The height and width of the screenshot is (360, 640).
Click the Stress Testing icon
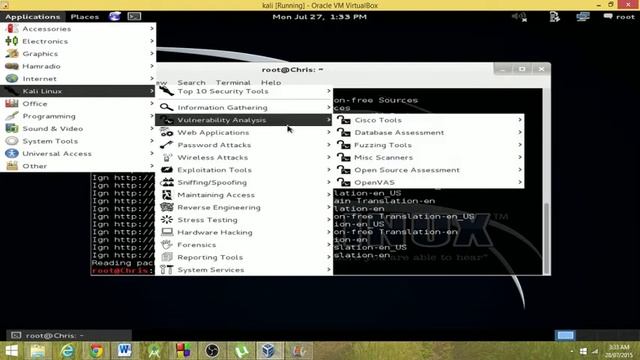pyautogui.click(x=167, y=220)
